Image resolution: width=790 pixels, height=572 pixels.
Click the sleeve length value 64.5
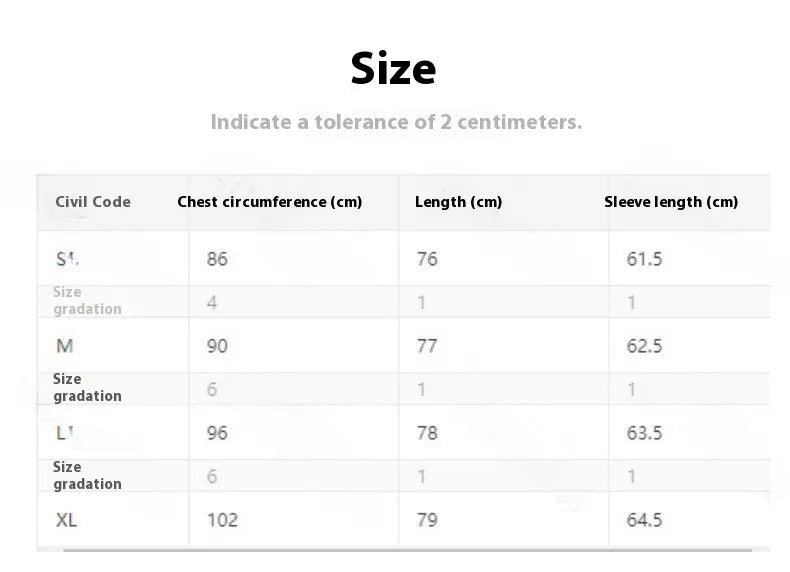pyautogui.click(x=644, y=520)
